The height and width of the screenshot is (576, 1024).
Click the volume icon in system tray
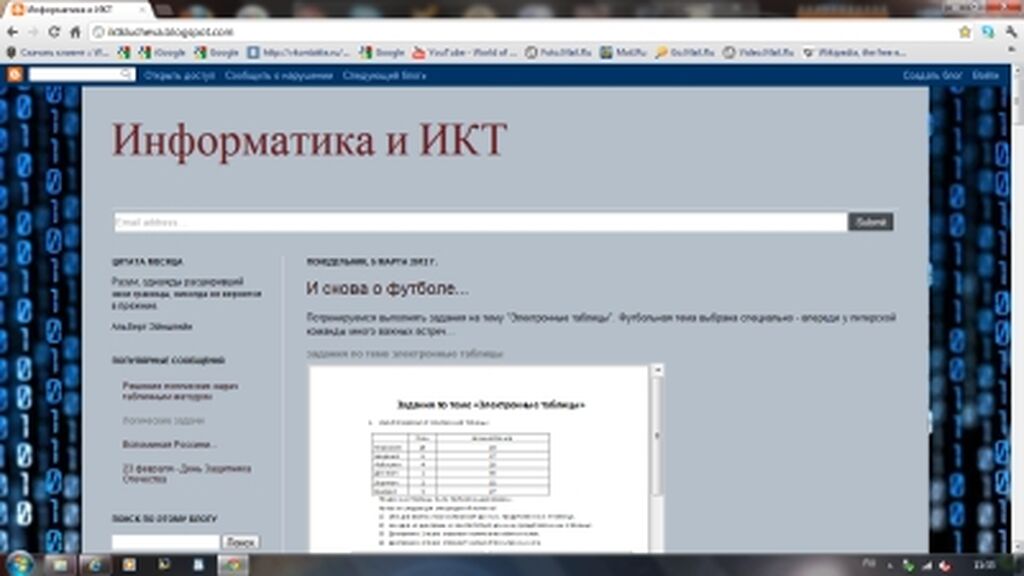coord(943,565)
